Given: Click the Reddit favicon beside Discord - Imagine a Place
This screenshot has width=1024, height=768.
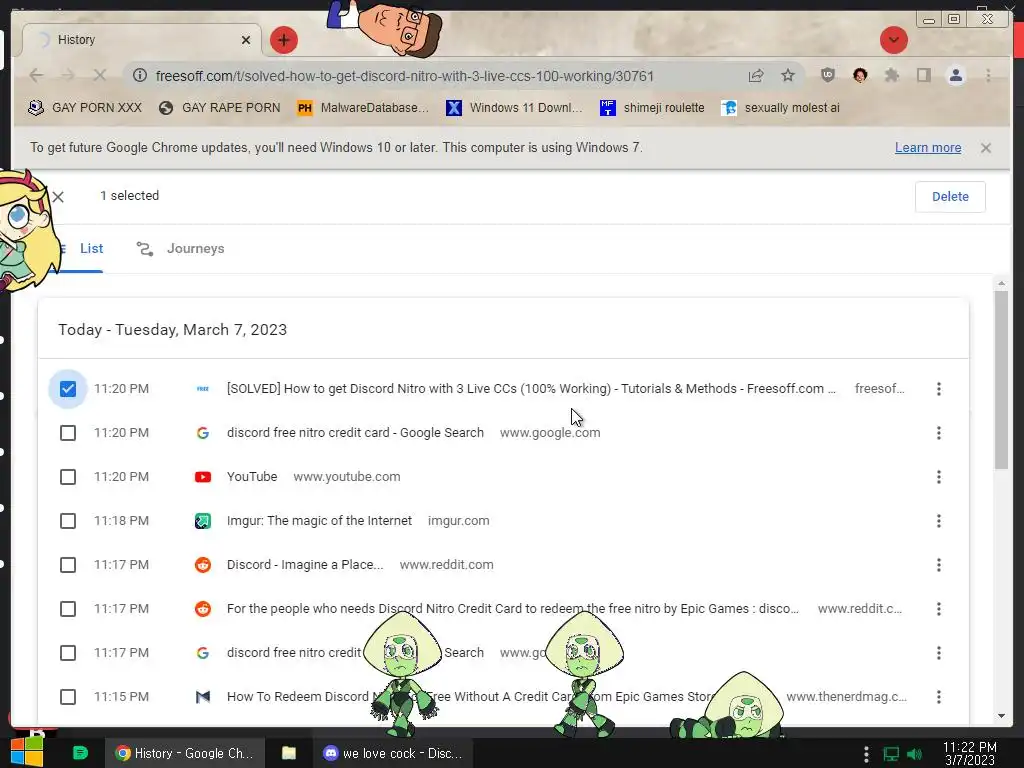Looking at the screenshot, I should tap(203, 565).
